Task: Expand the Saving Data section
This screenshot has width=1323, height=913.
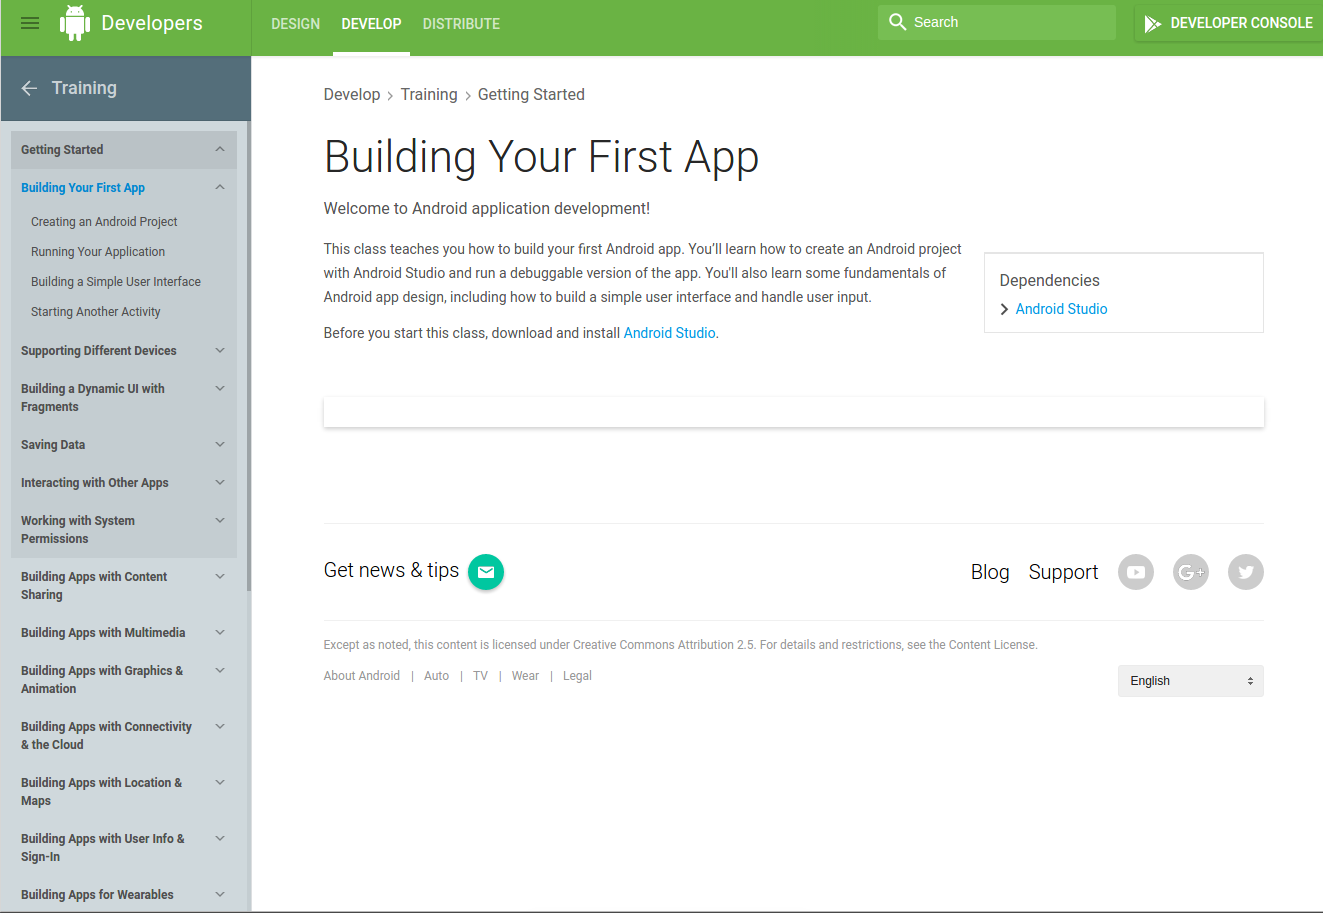Action: pyautogui.click(x=220, y=445)
